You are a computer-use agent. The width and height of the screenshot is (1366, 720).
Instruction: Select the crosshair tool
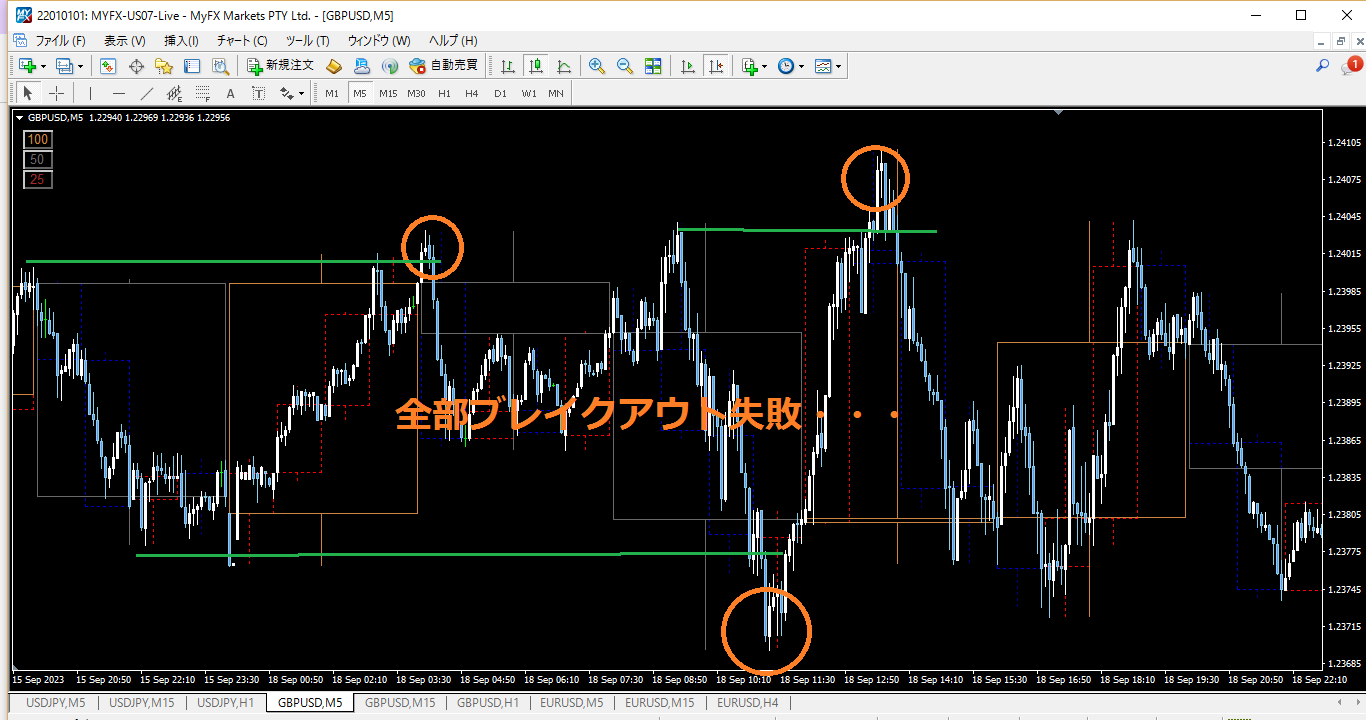(x=57, y=93)
